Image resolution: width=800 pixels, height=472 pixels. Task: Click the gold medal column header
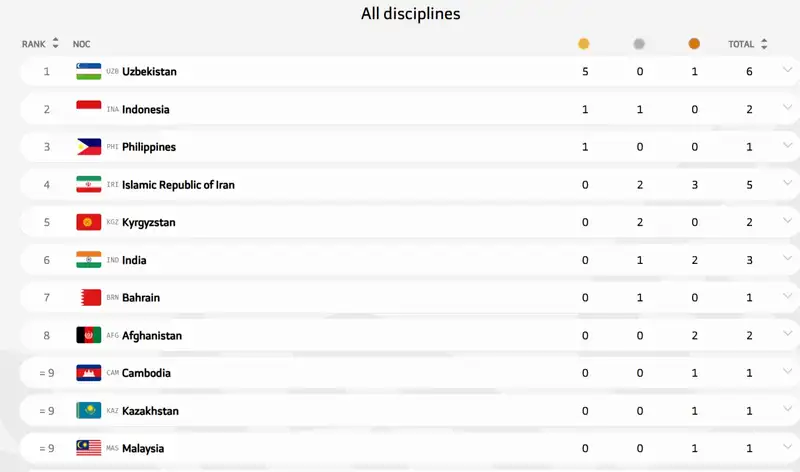[x=584, y=44]
